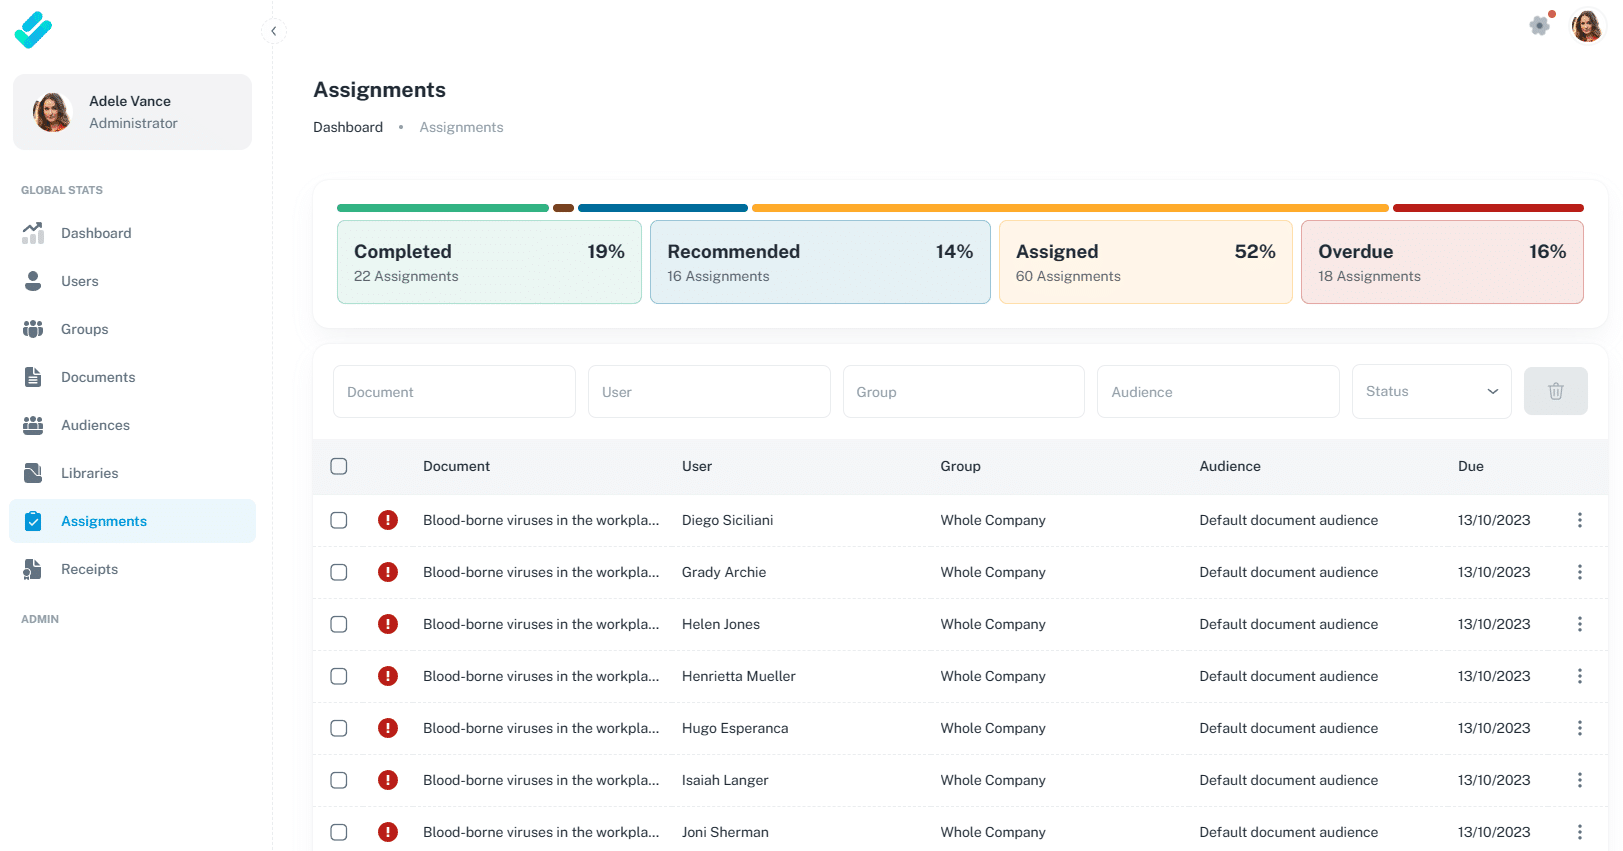Click the Assignments checkbox icon in sidebar
This screenshot has height=851, width=1623.
point(33,521)
